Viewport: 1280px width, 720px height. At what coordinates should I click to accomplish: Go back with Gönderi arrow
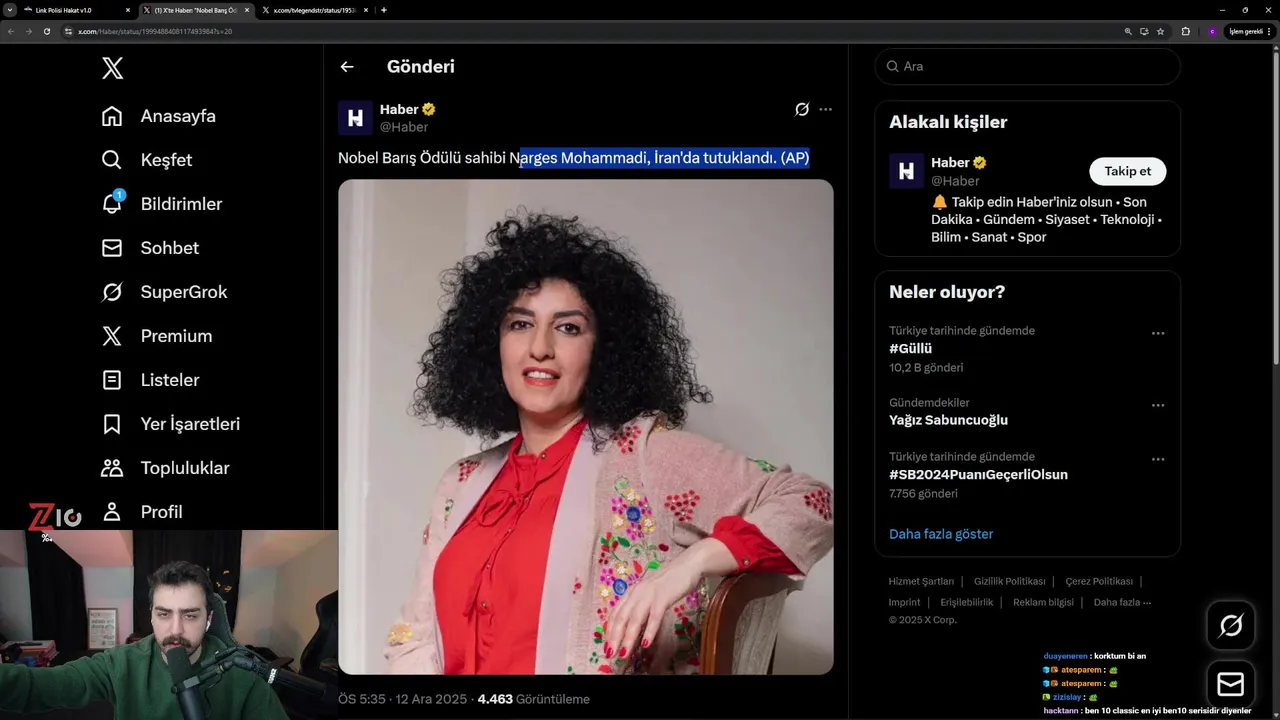click(x=347, y=67)
